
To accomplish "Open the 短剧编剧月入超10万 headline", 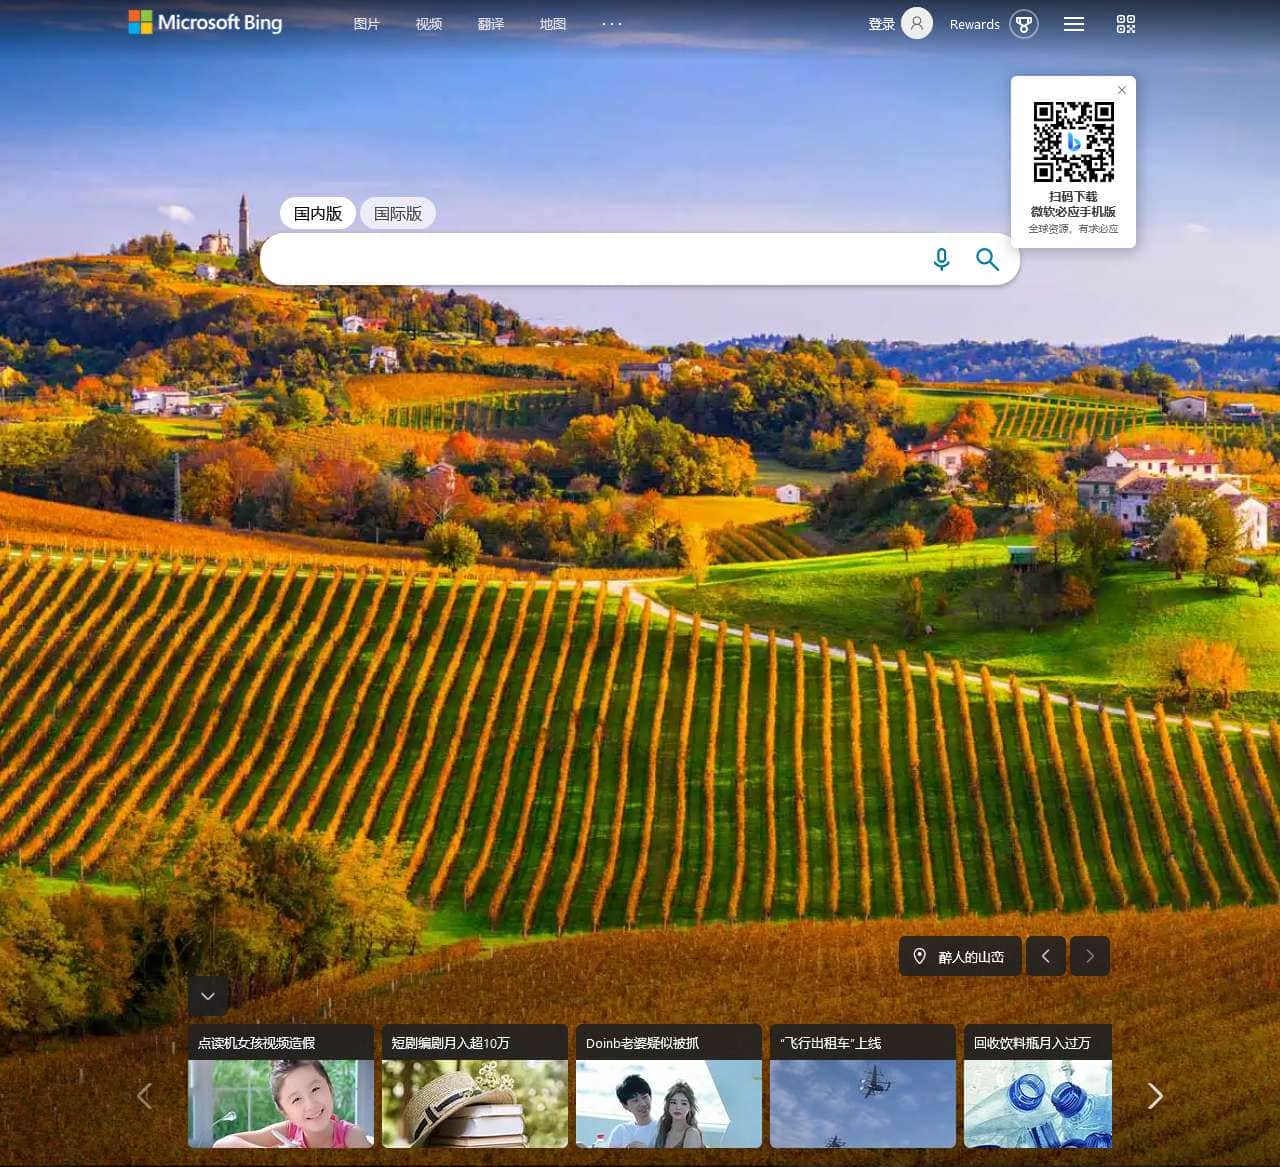I will 450,1043.
